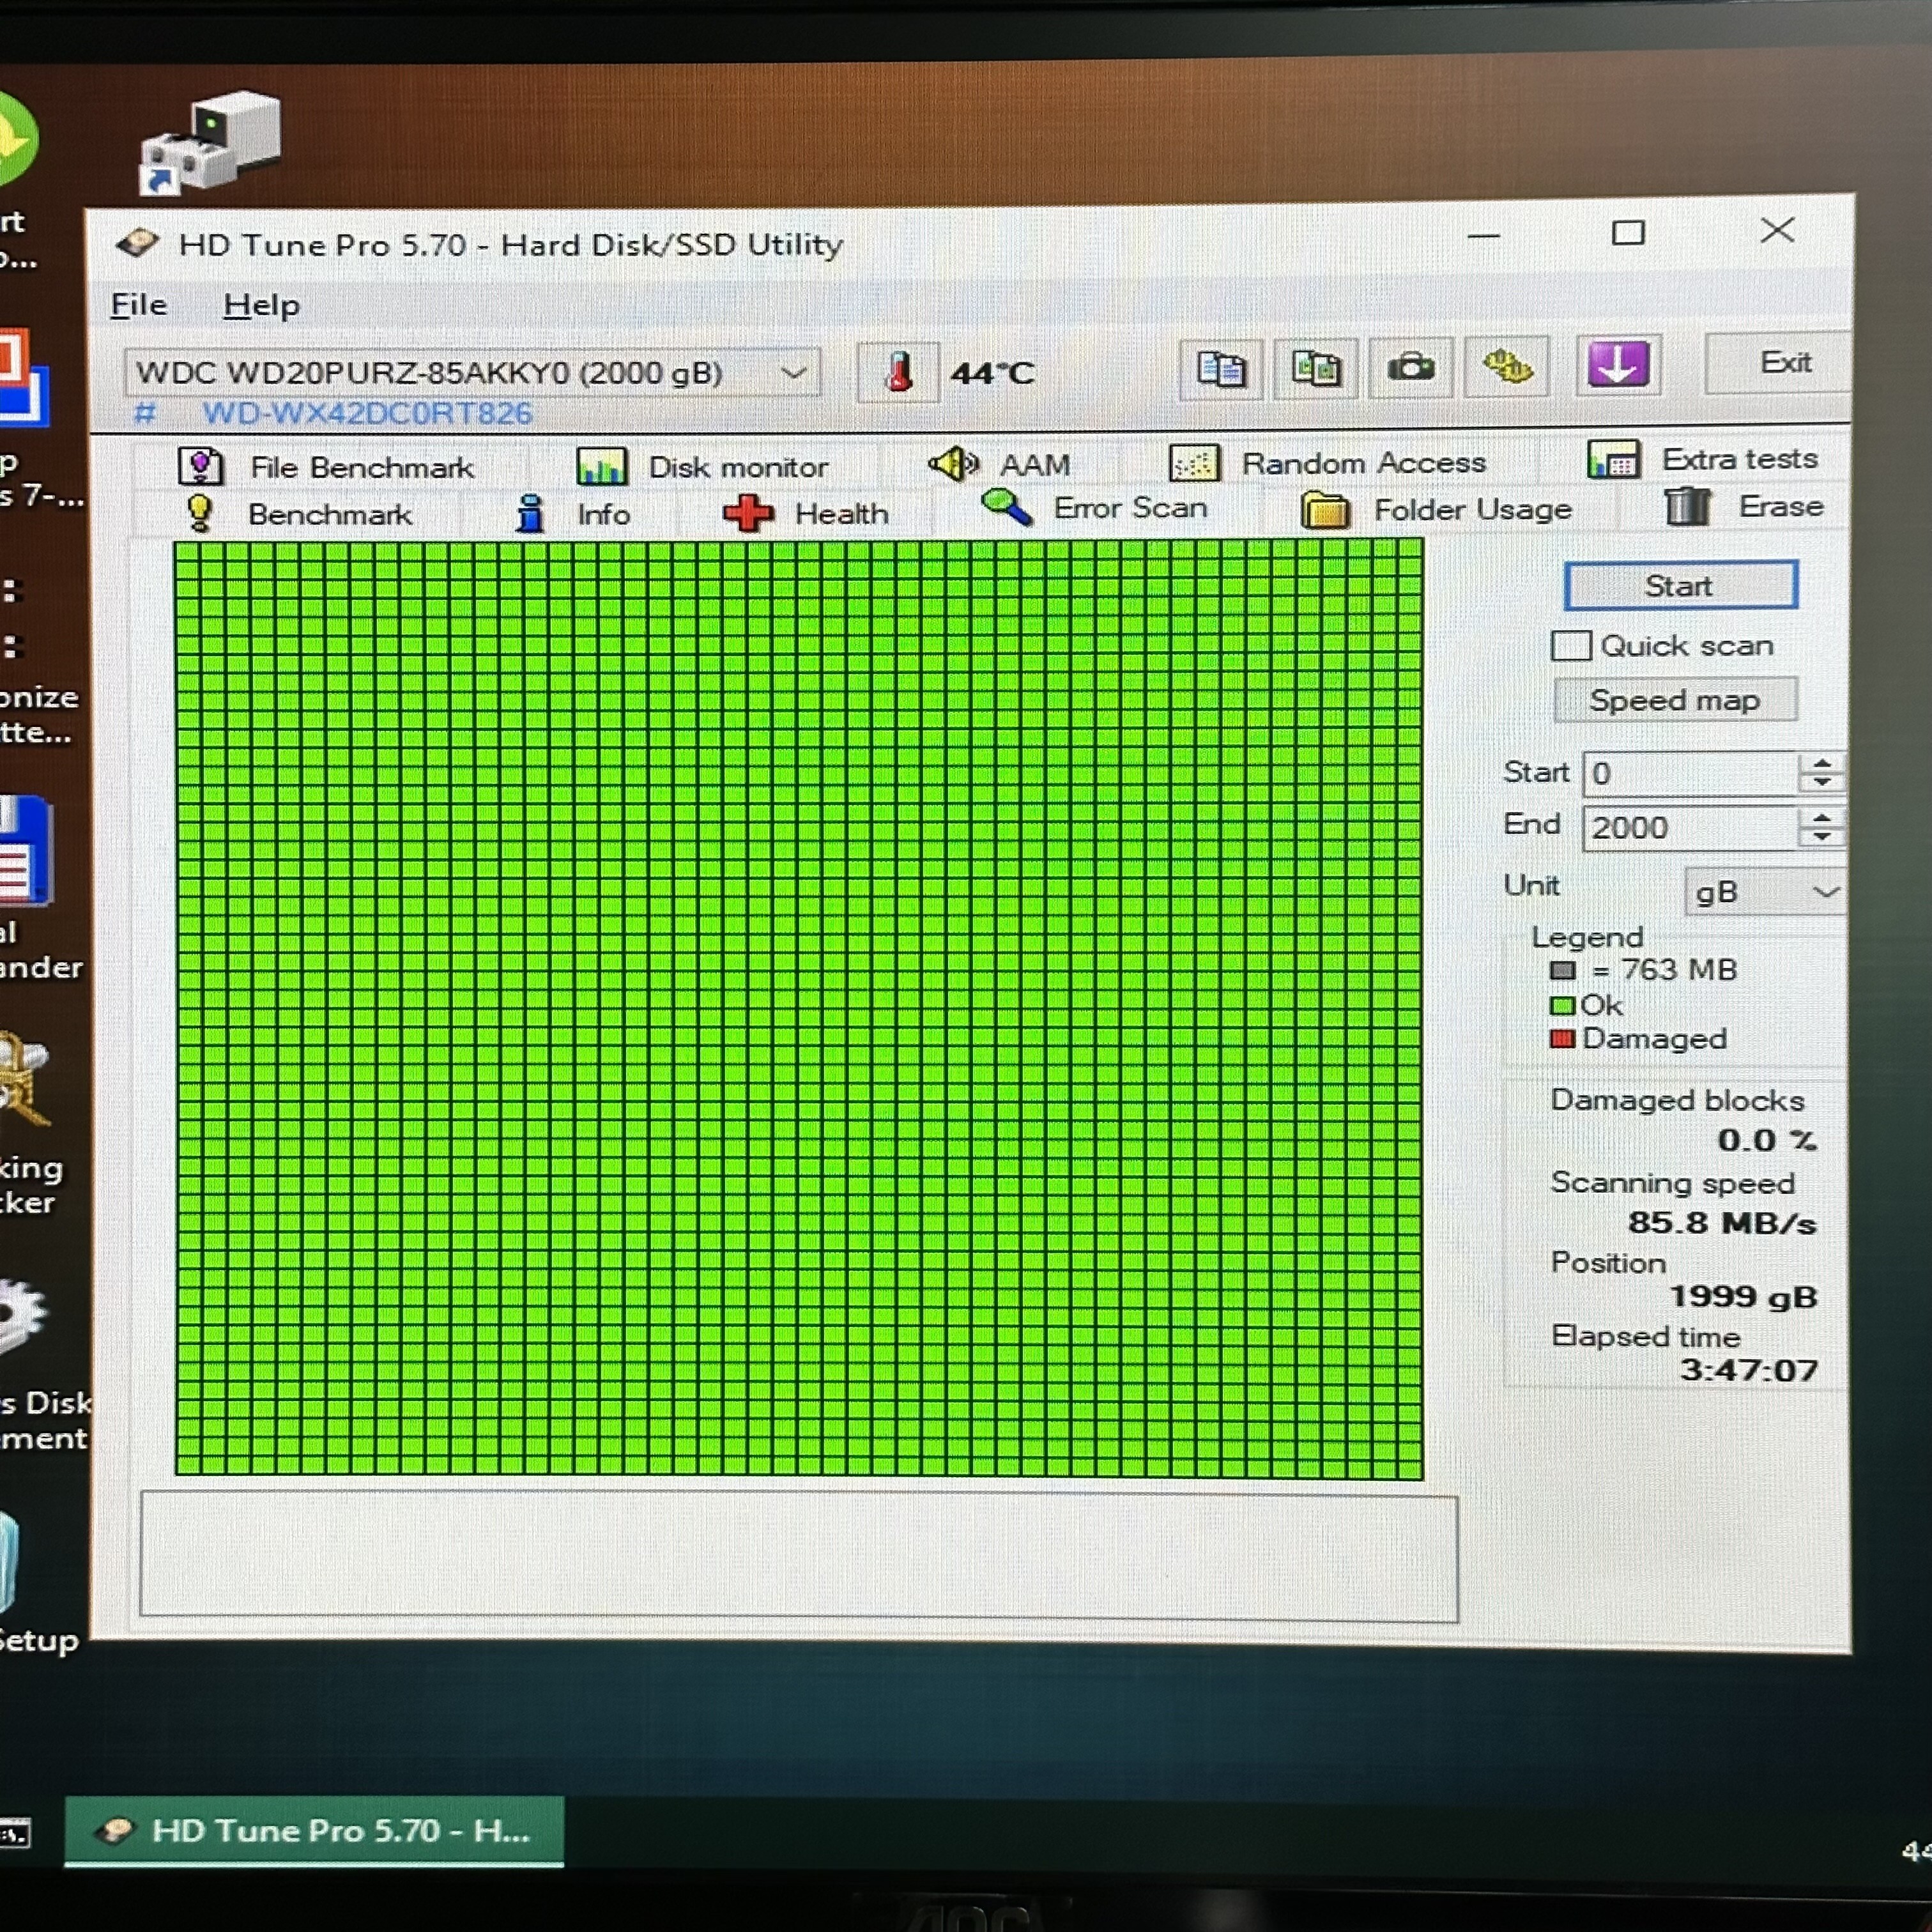Open the options gear icon in toolbar
Image resolution: width=1932 pixels, height=1932 pixels.
1506,367
